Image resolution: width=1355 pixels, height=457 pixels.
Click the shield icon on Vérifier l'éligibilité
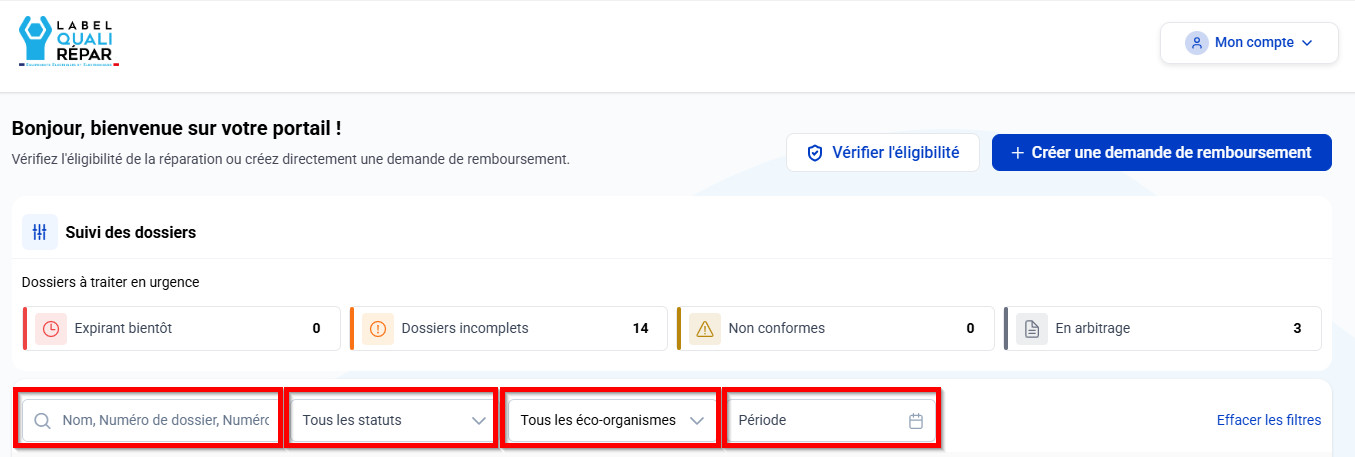815,153
